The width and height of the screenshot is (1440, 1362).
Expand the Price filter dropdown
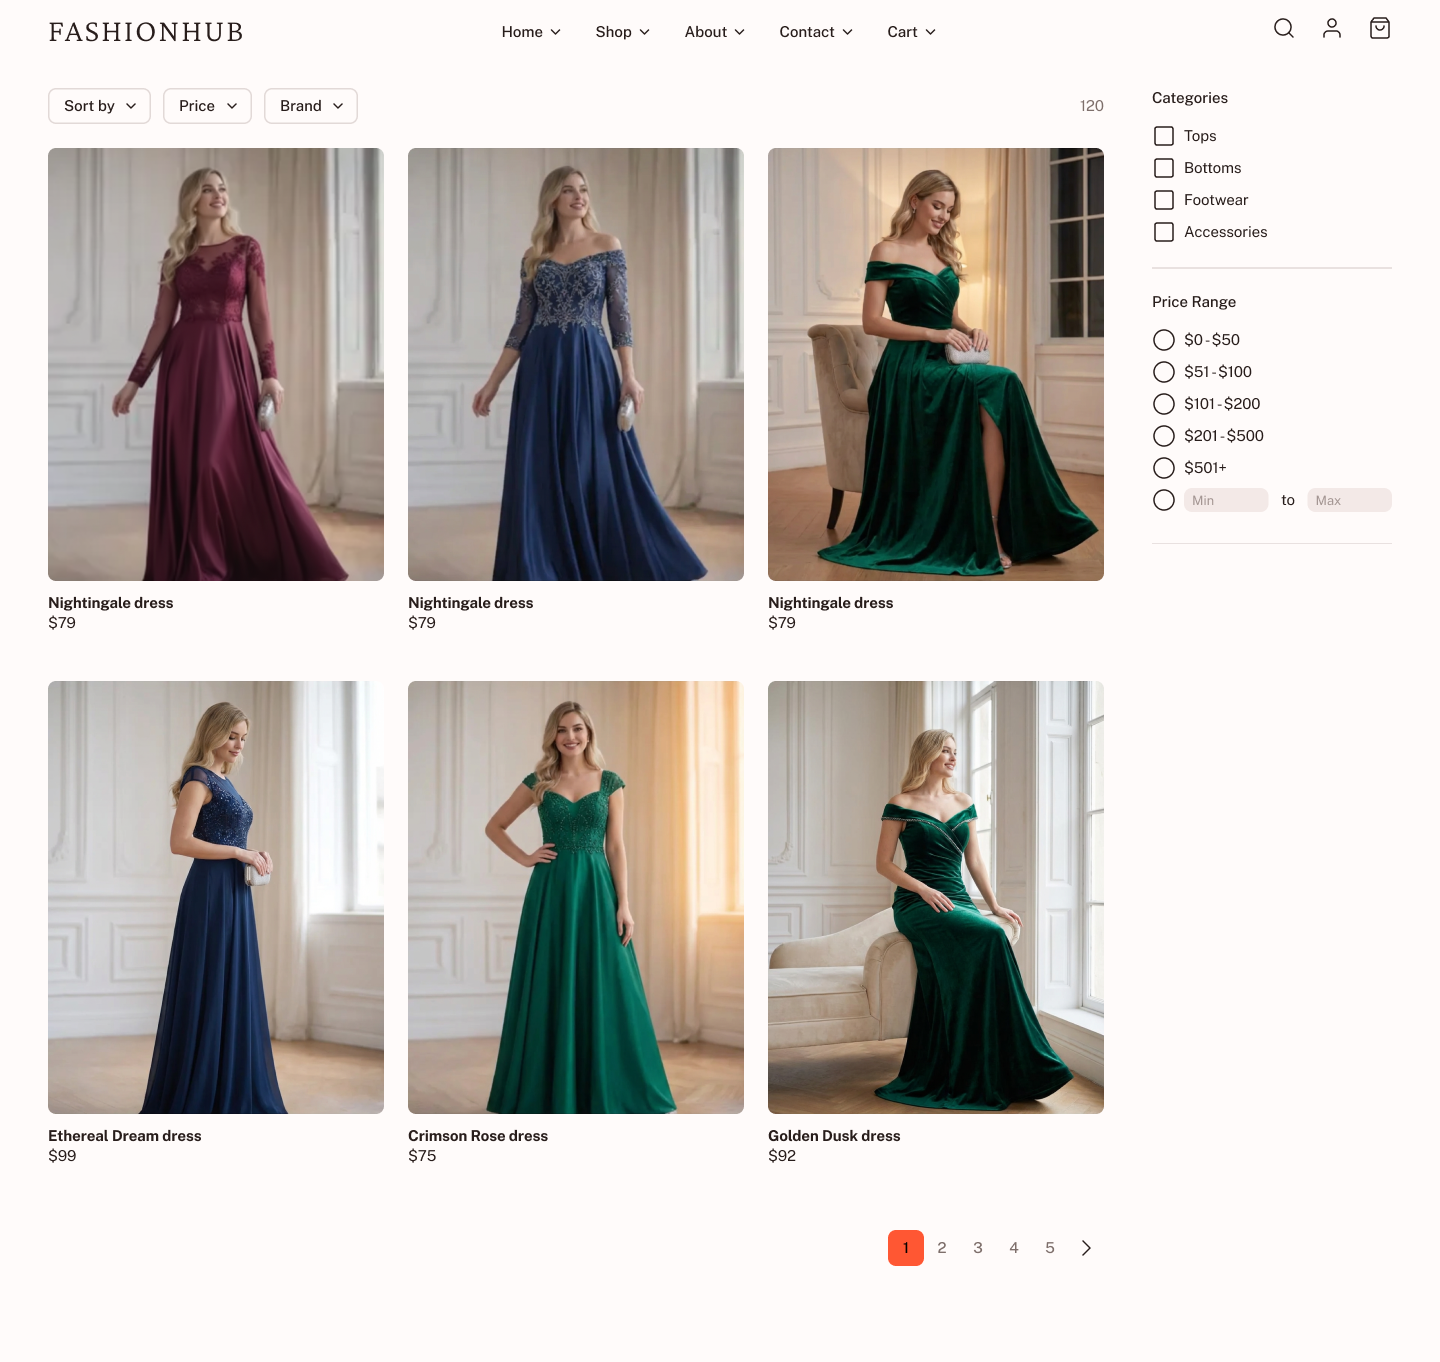[x=206, y=105]
